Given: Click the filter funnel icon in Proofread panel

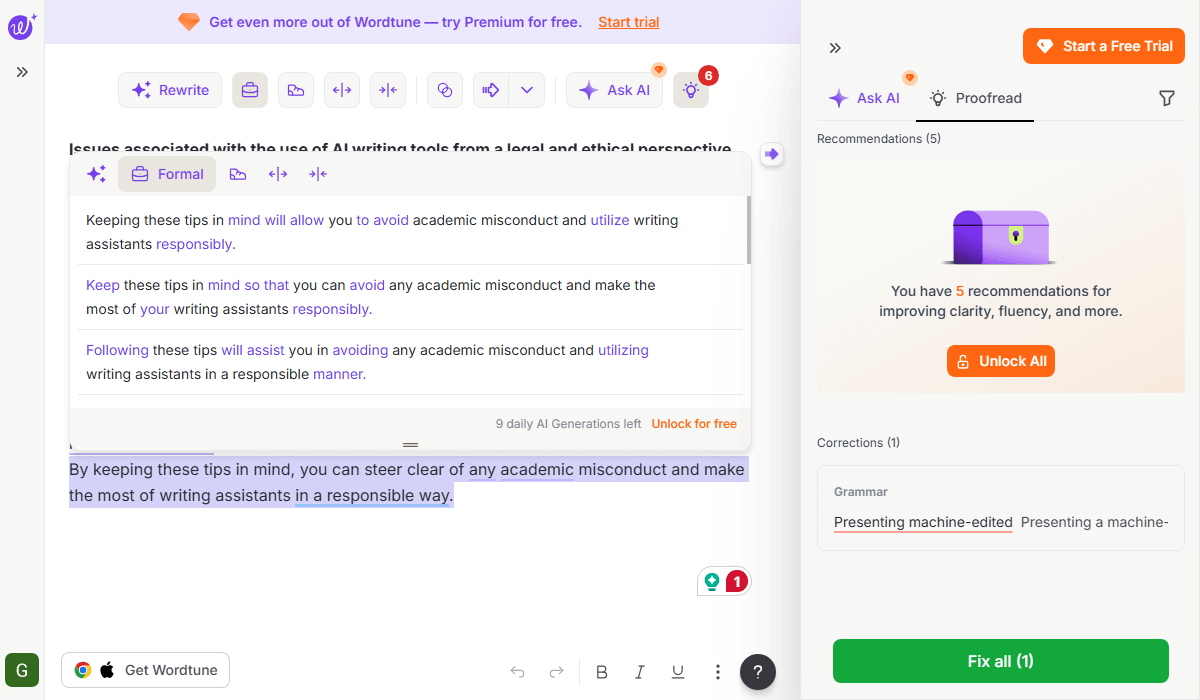Looking at the screenshot, I should pyautogui.click(x=1166, y=98).
